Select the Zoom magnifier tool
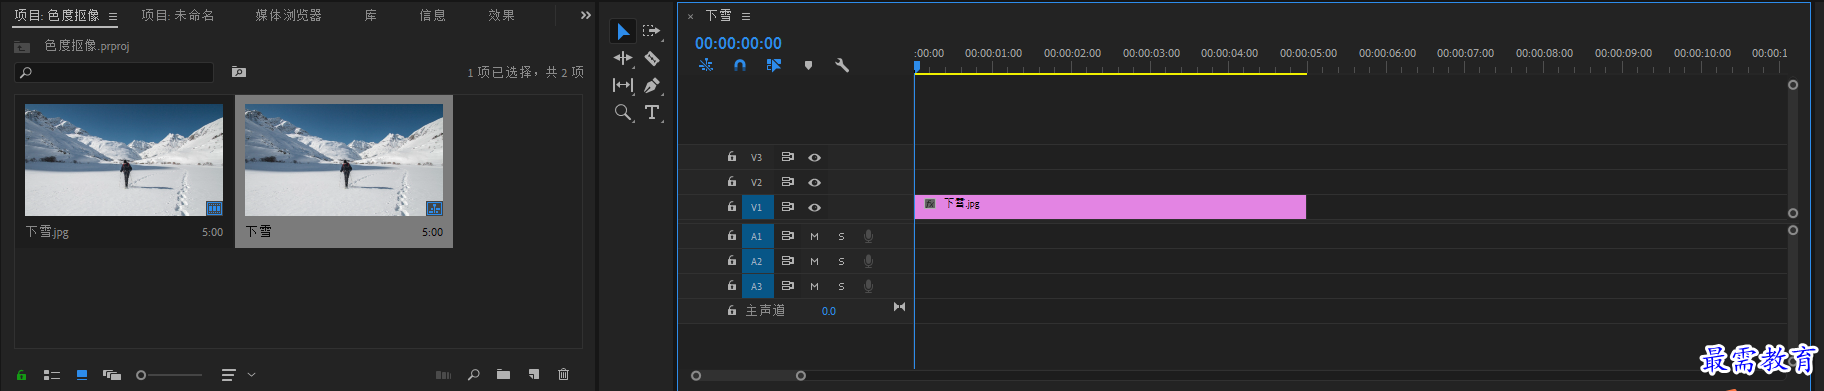The height and width of the screenshot is (391, 1824). tap(622, 112)
